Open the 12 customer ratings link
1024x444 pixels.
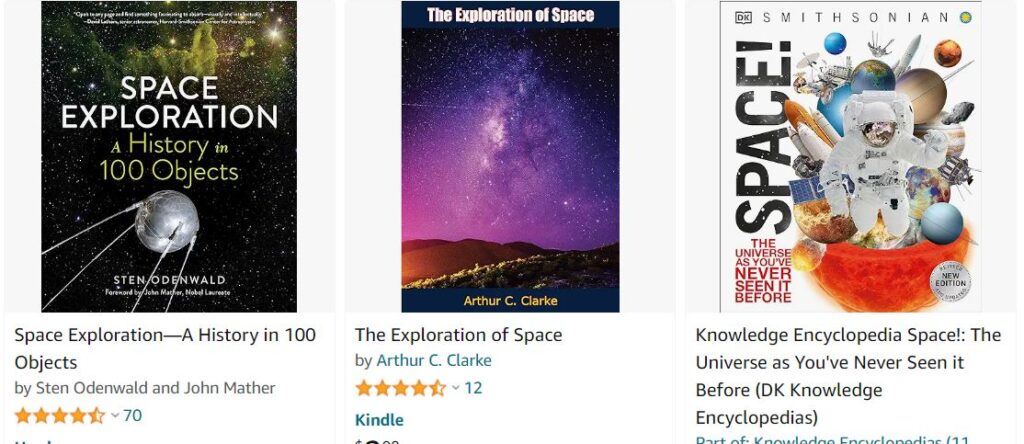pyautogui.click(x=473, y=388)
